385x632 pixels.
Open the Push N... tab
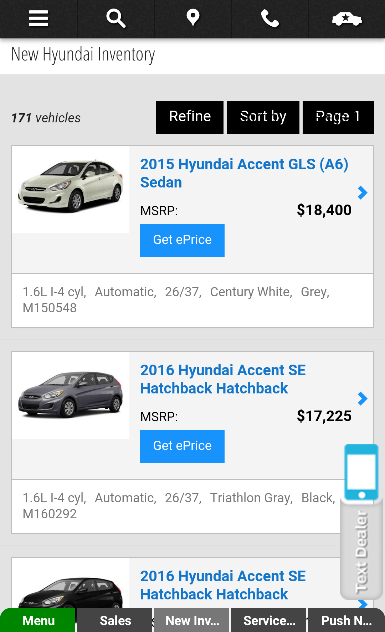pyautogui.click(x=346, y=620)
